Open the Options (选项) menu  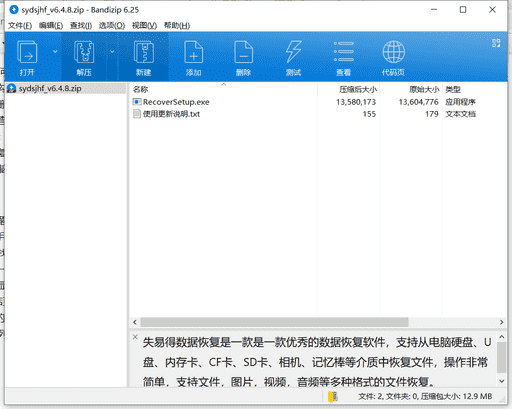[112, 26]
